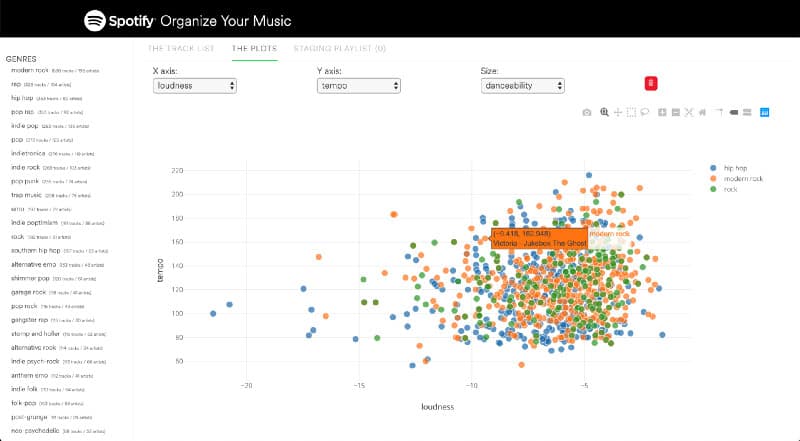Image resolution: width=800 pixels, height=441 pixels.
Task: Toggle hip hop series in legend
Action: 734,167
